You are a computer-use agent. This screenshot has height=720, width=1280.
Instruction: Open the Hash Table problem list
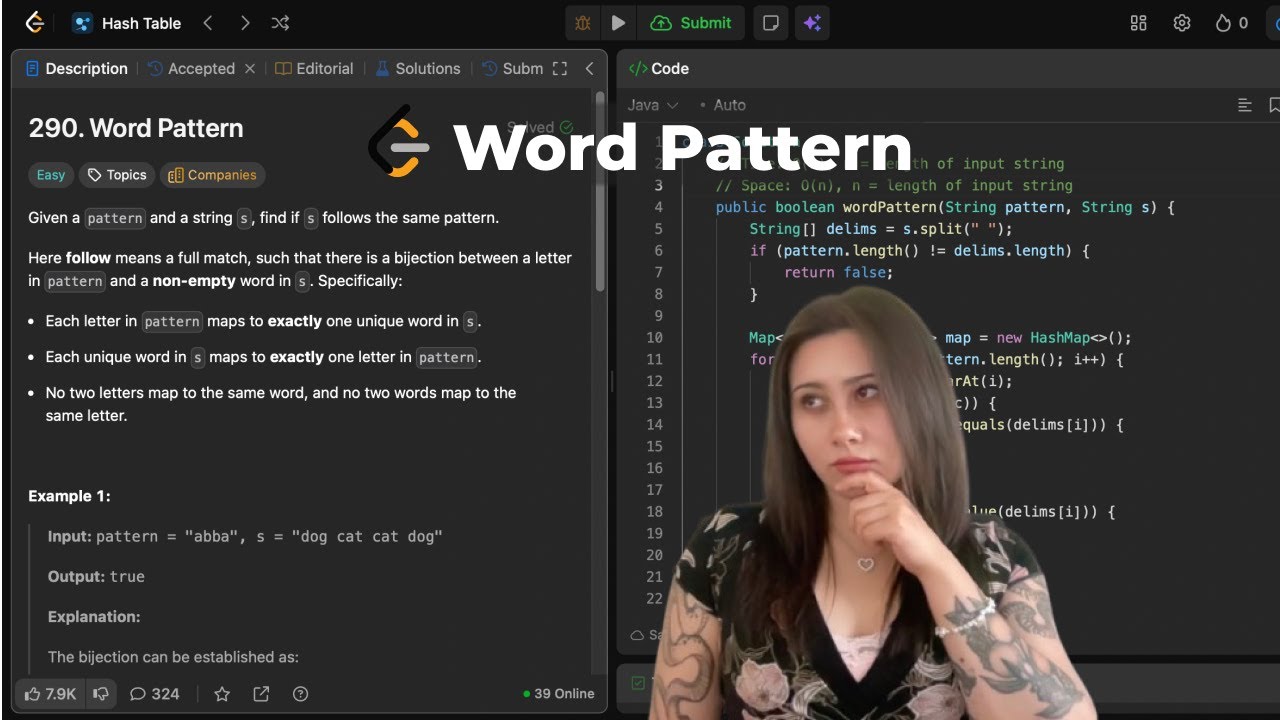[127, 23]
